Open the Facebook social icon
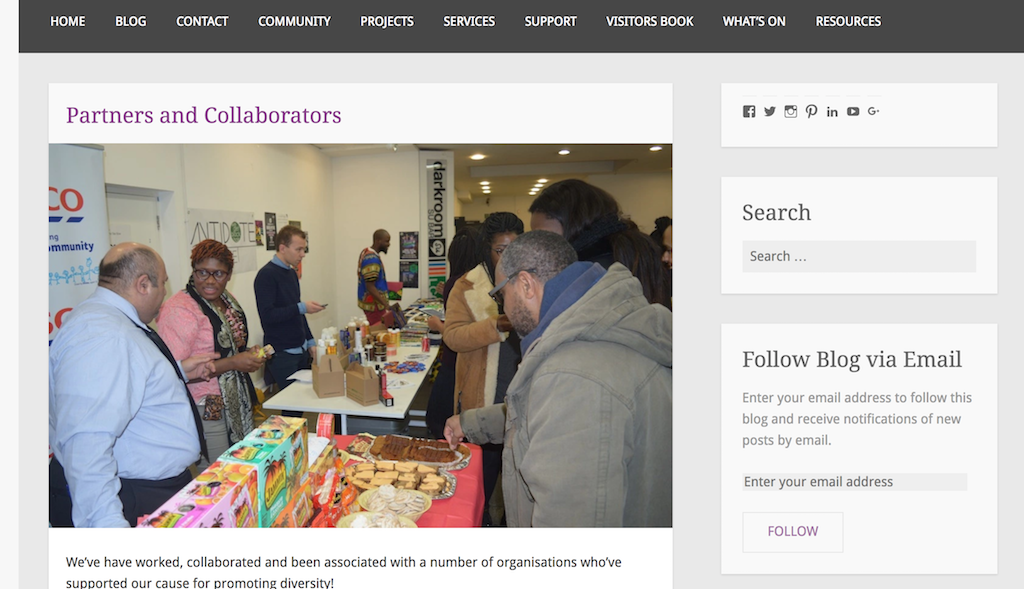The width and height of the screenshot is (1024, 589). click(749, 112)
